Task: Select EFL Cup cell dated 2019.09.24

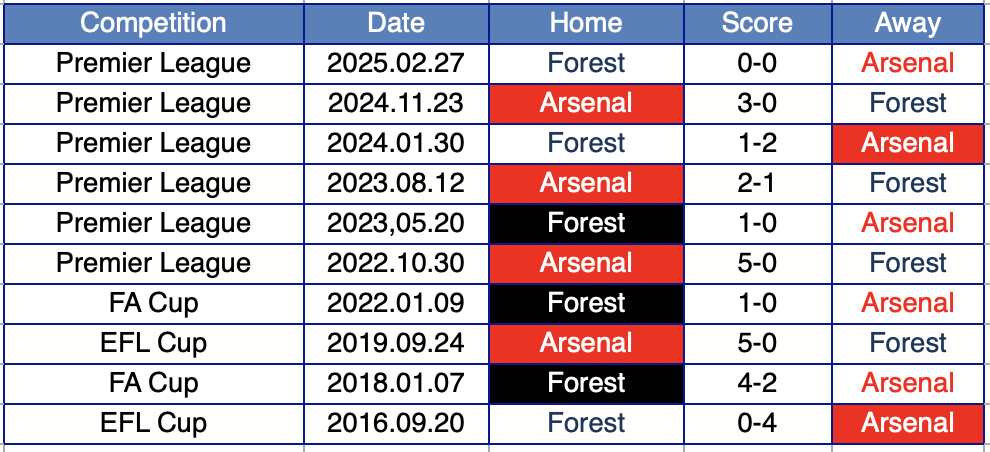Action: click(x=153, y=343)
